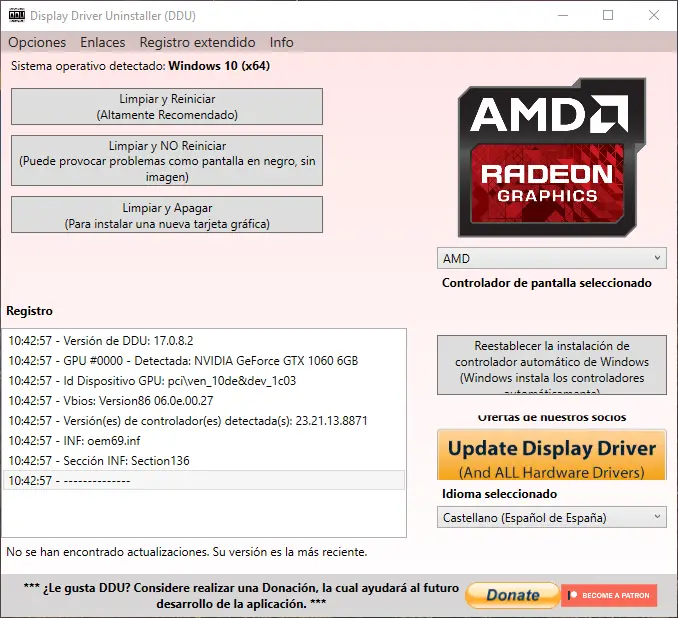Open the Opciones menu
The width and height of the screenshot is (678, 618).
37,43
